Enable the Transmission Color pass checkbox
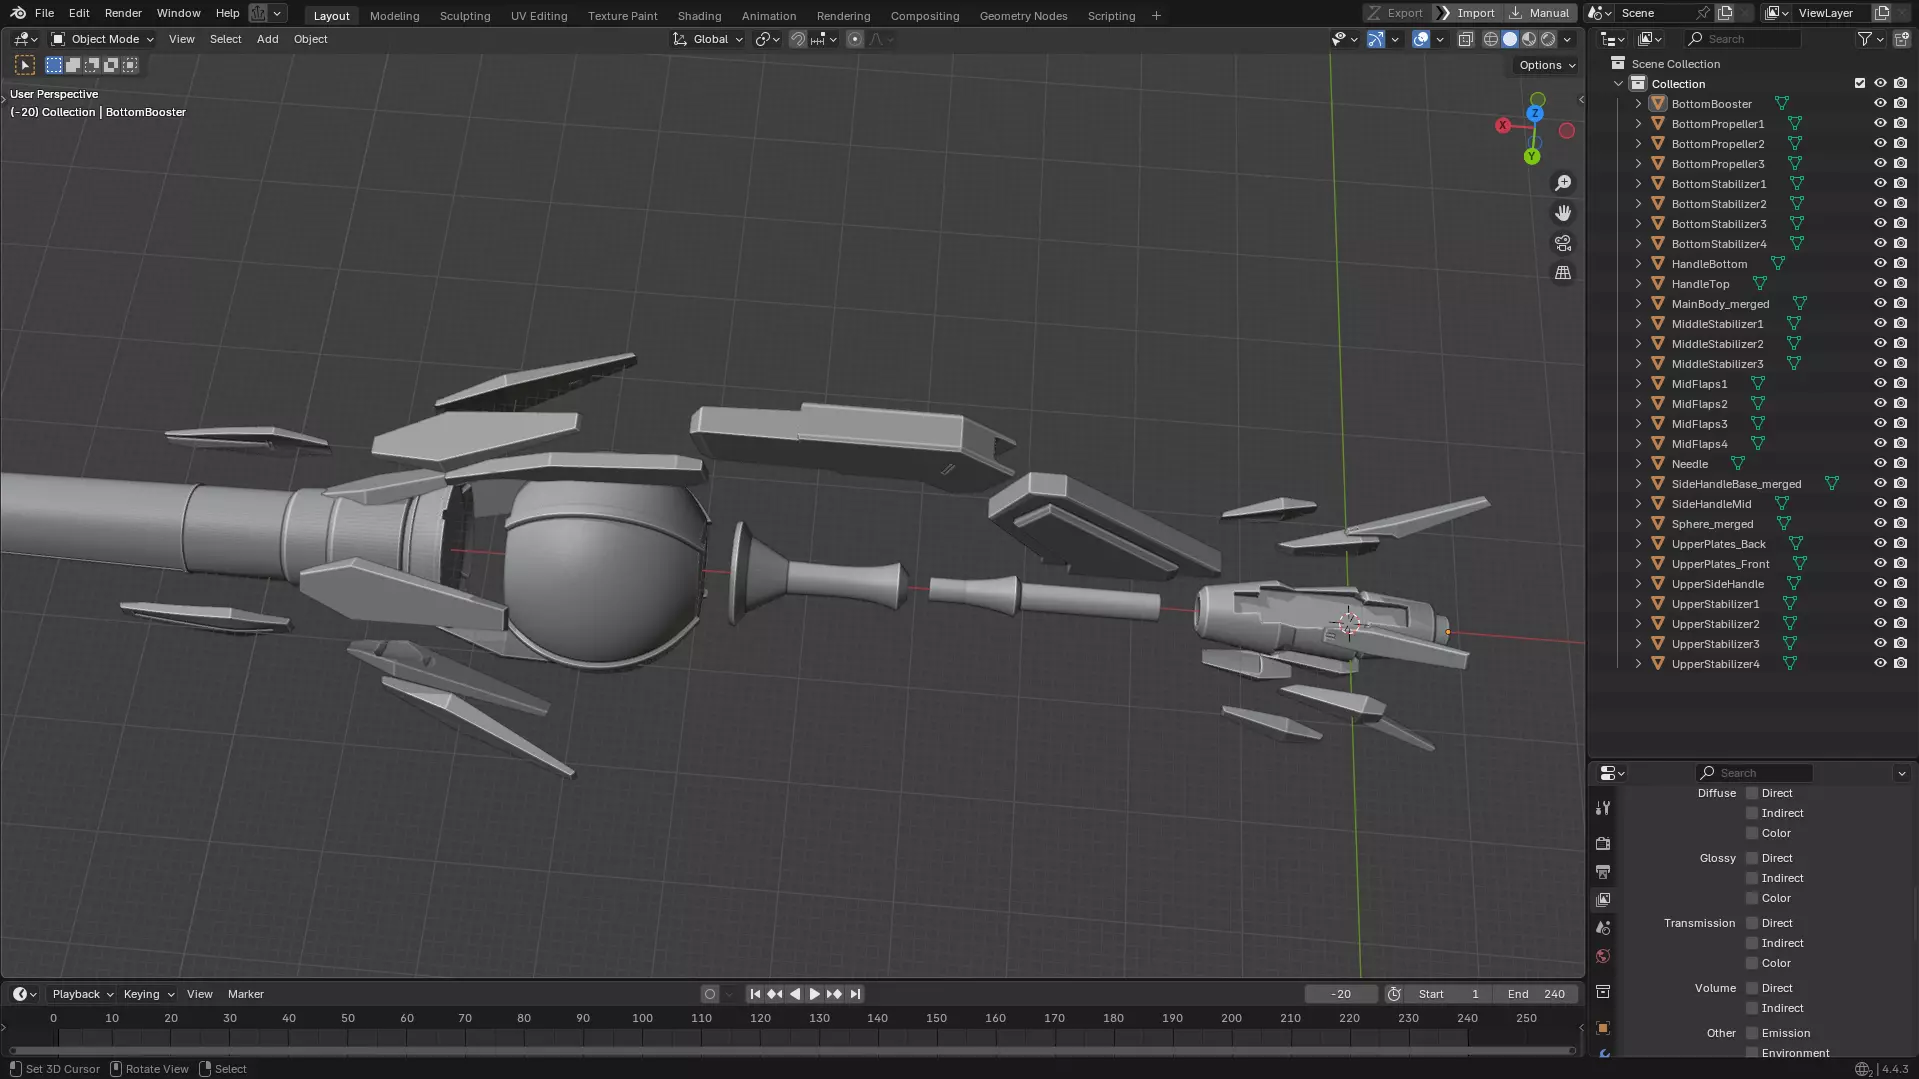The height and width of the screenshot is (1079, 1919). coord(1752,963)
